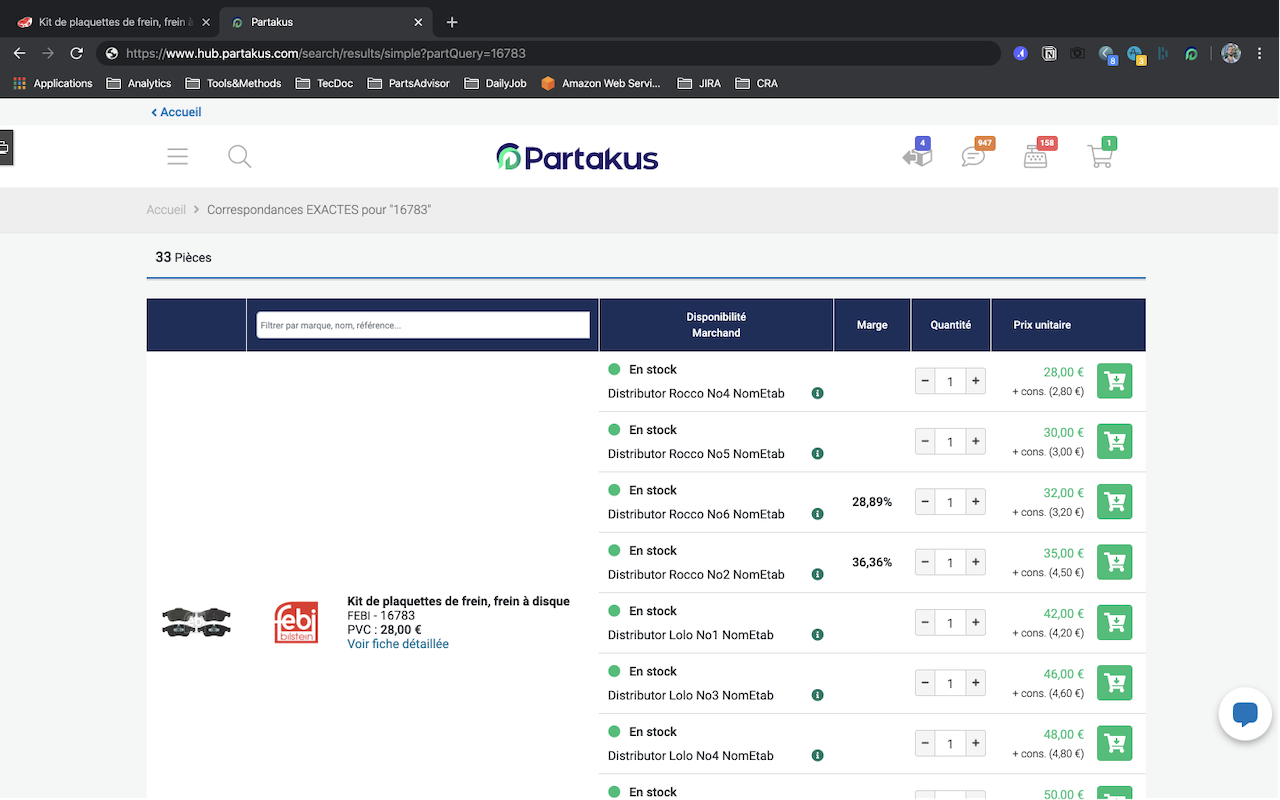Screen dimensions: 1280x800
Task: Add Distributor Rocco No4 offer to cart
Action: [1114, 381]
